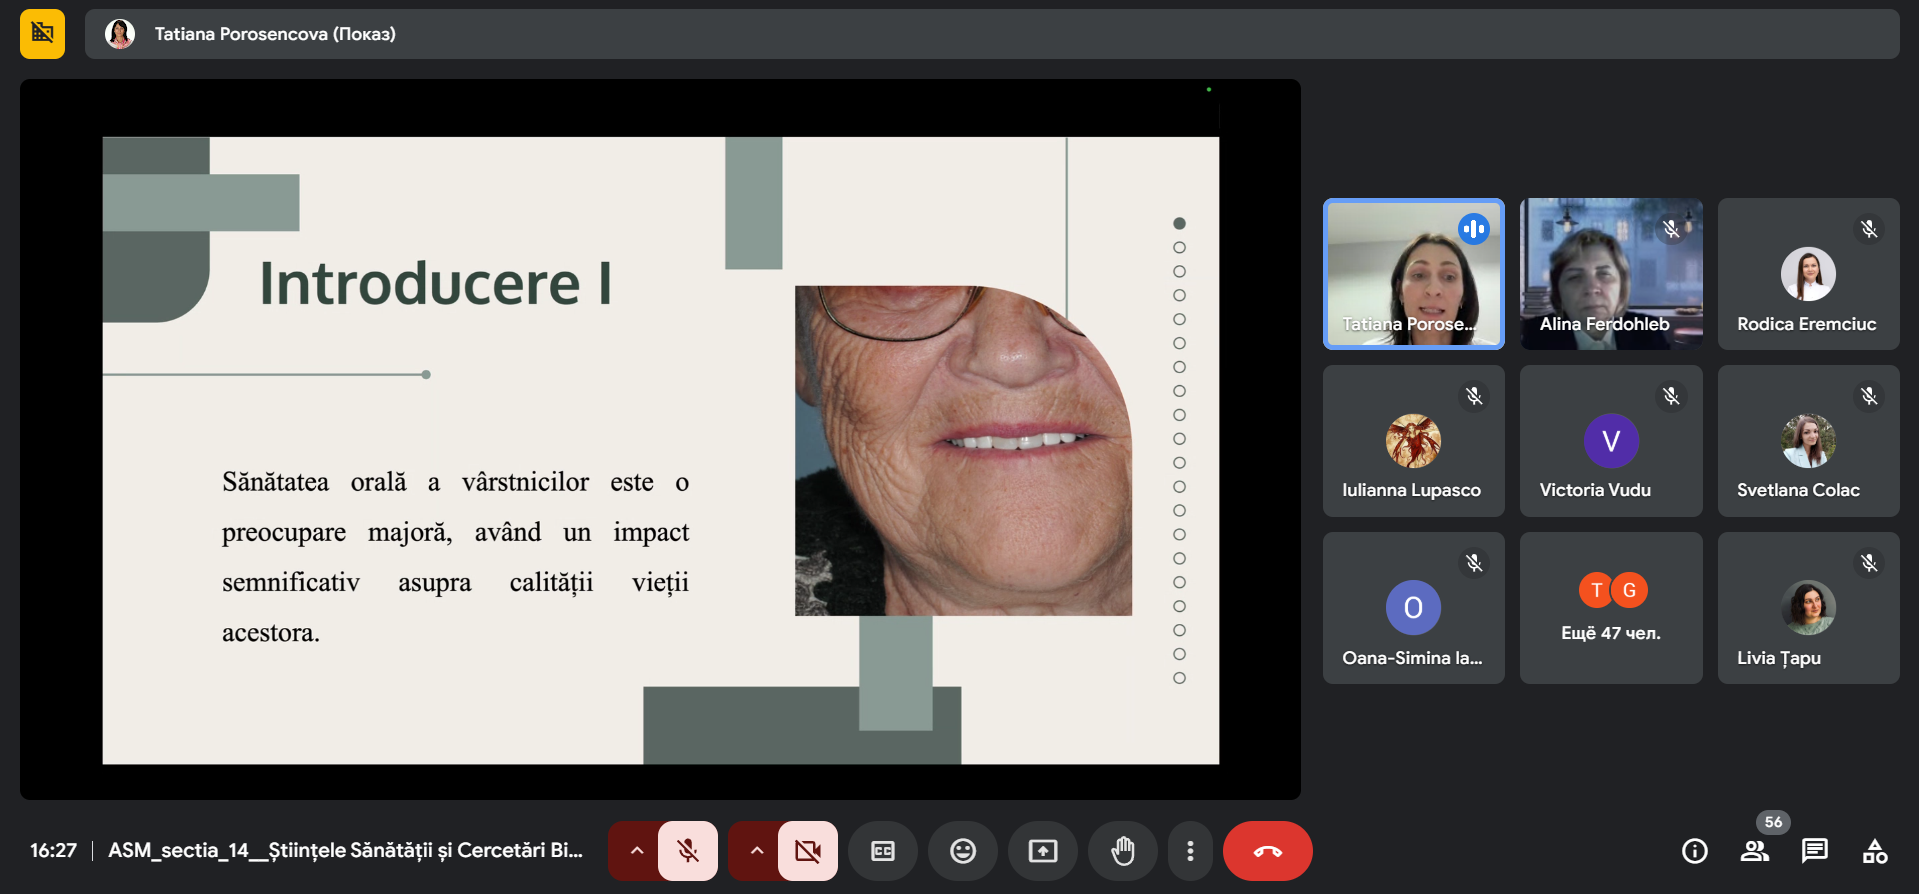
Task: Unmute the microphone
Action: point(688,851)
